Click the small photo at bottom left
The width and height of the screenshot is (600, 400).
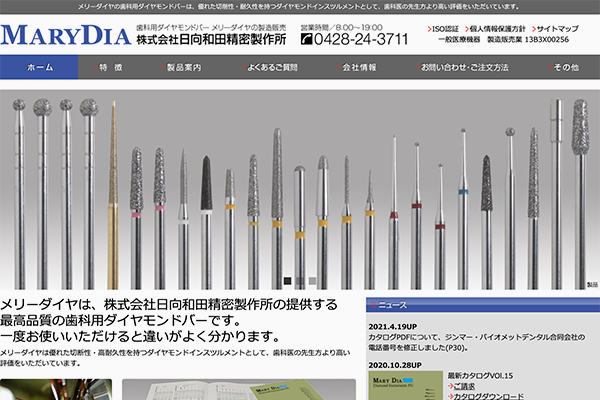(x=56, y=389)
